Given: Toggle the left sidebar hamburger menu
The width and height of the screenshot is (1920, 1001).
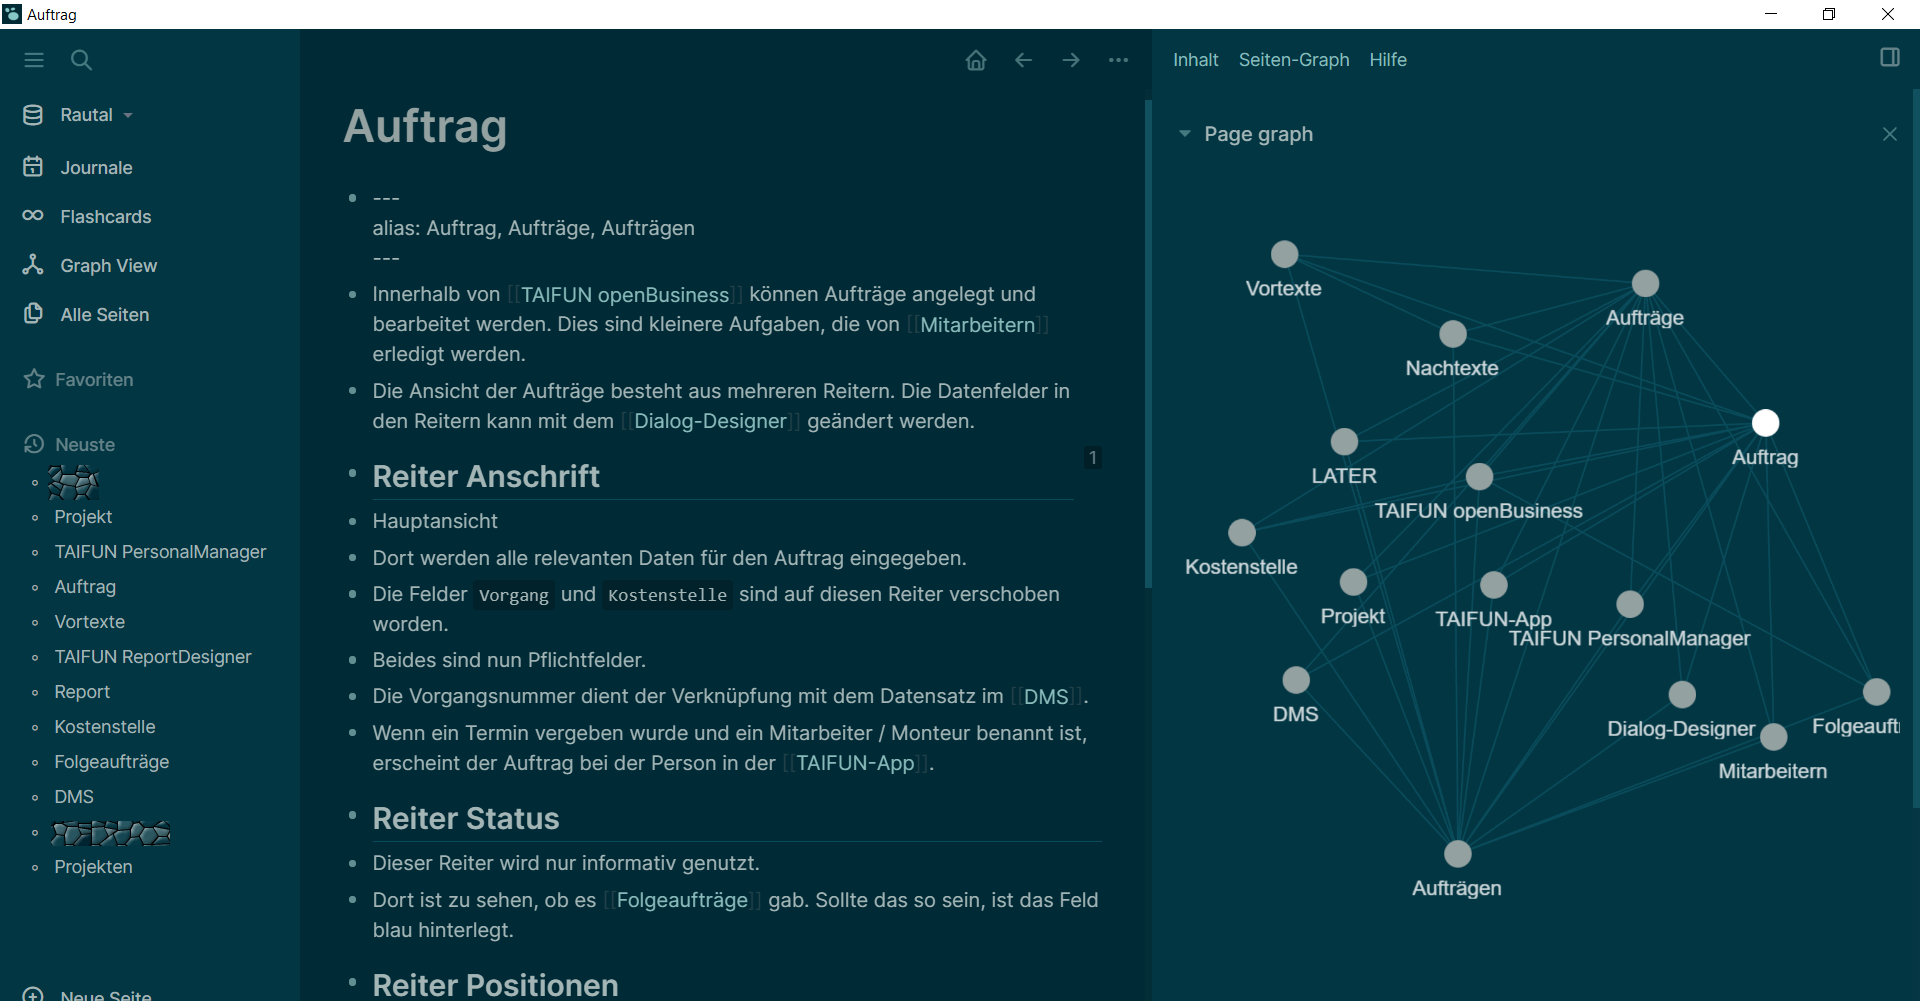Looking at the screenshot, I should 34,60.
